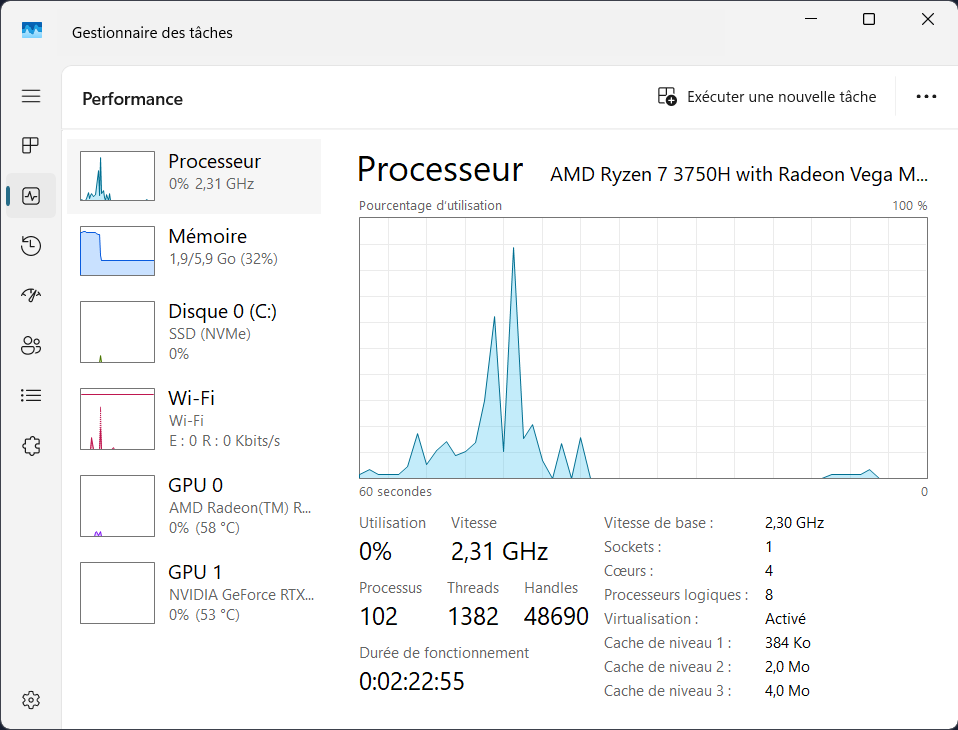The image size is (958, 730).
Task: Open App history via the clock icon
Action: coord(30,245)
